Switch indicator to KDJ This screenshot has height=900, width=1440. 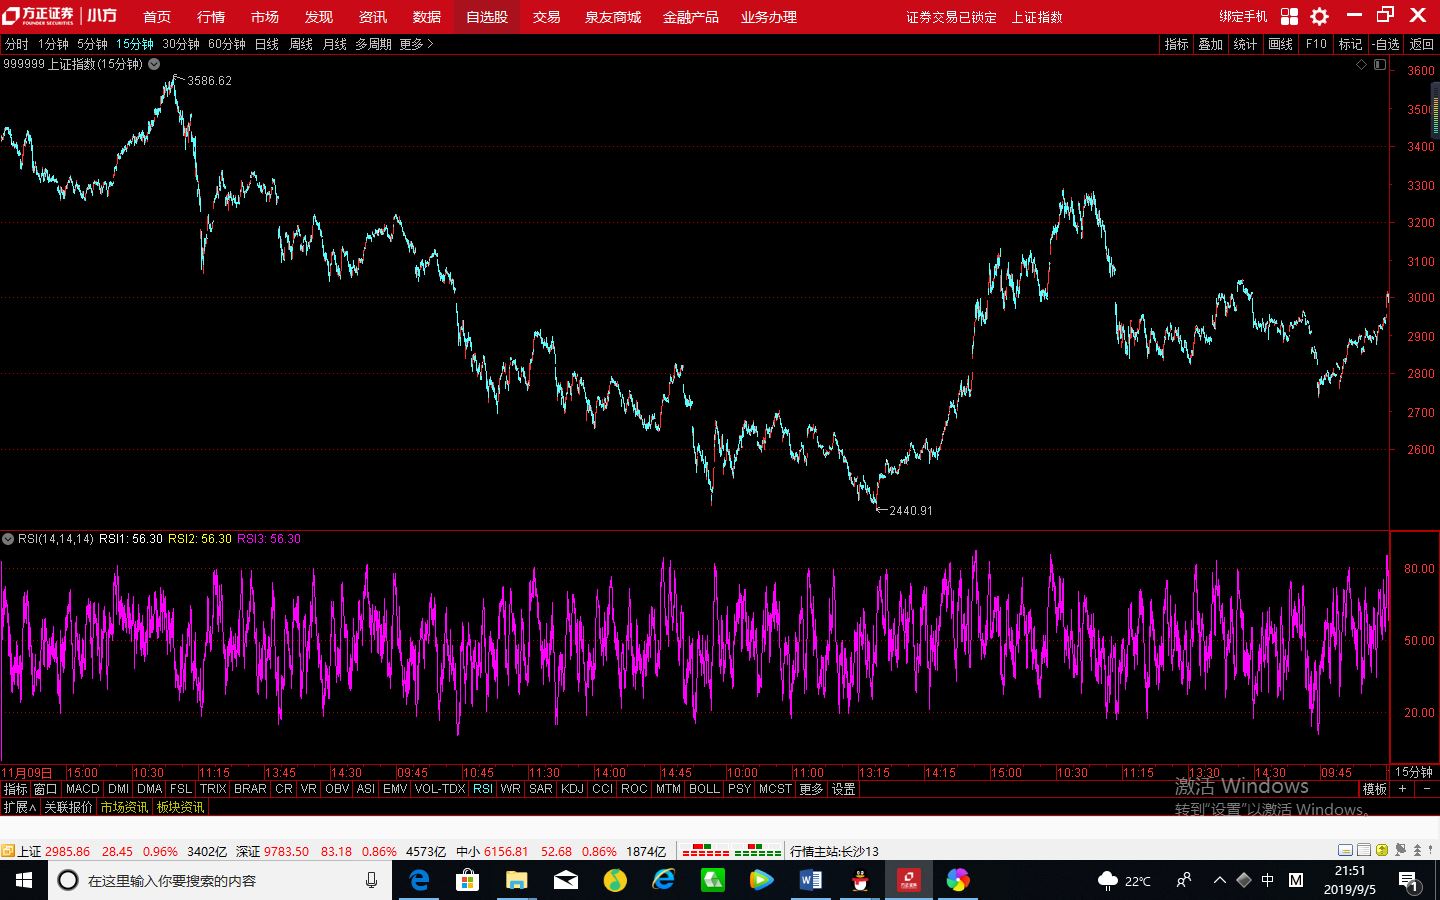pos(572,789)
